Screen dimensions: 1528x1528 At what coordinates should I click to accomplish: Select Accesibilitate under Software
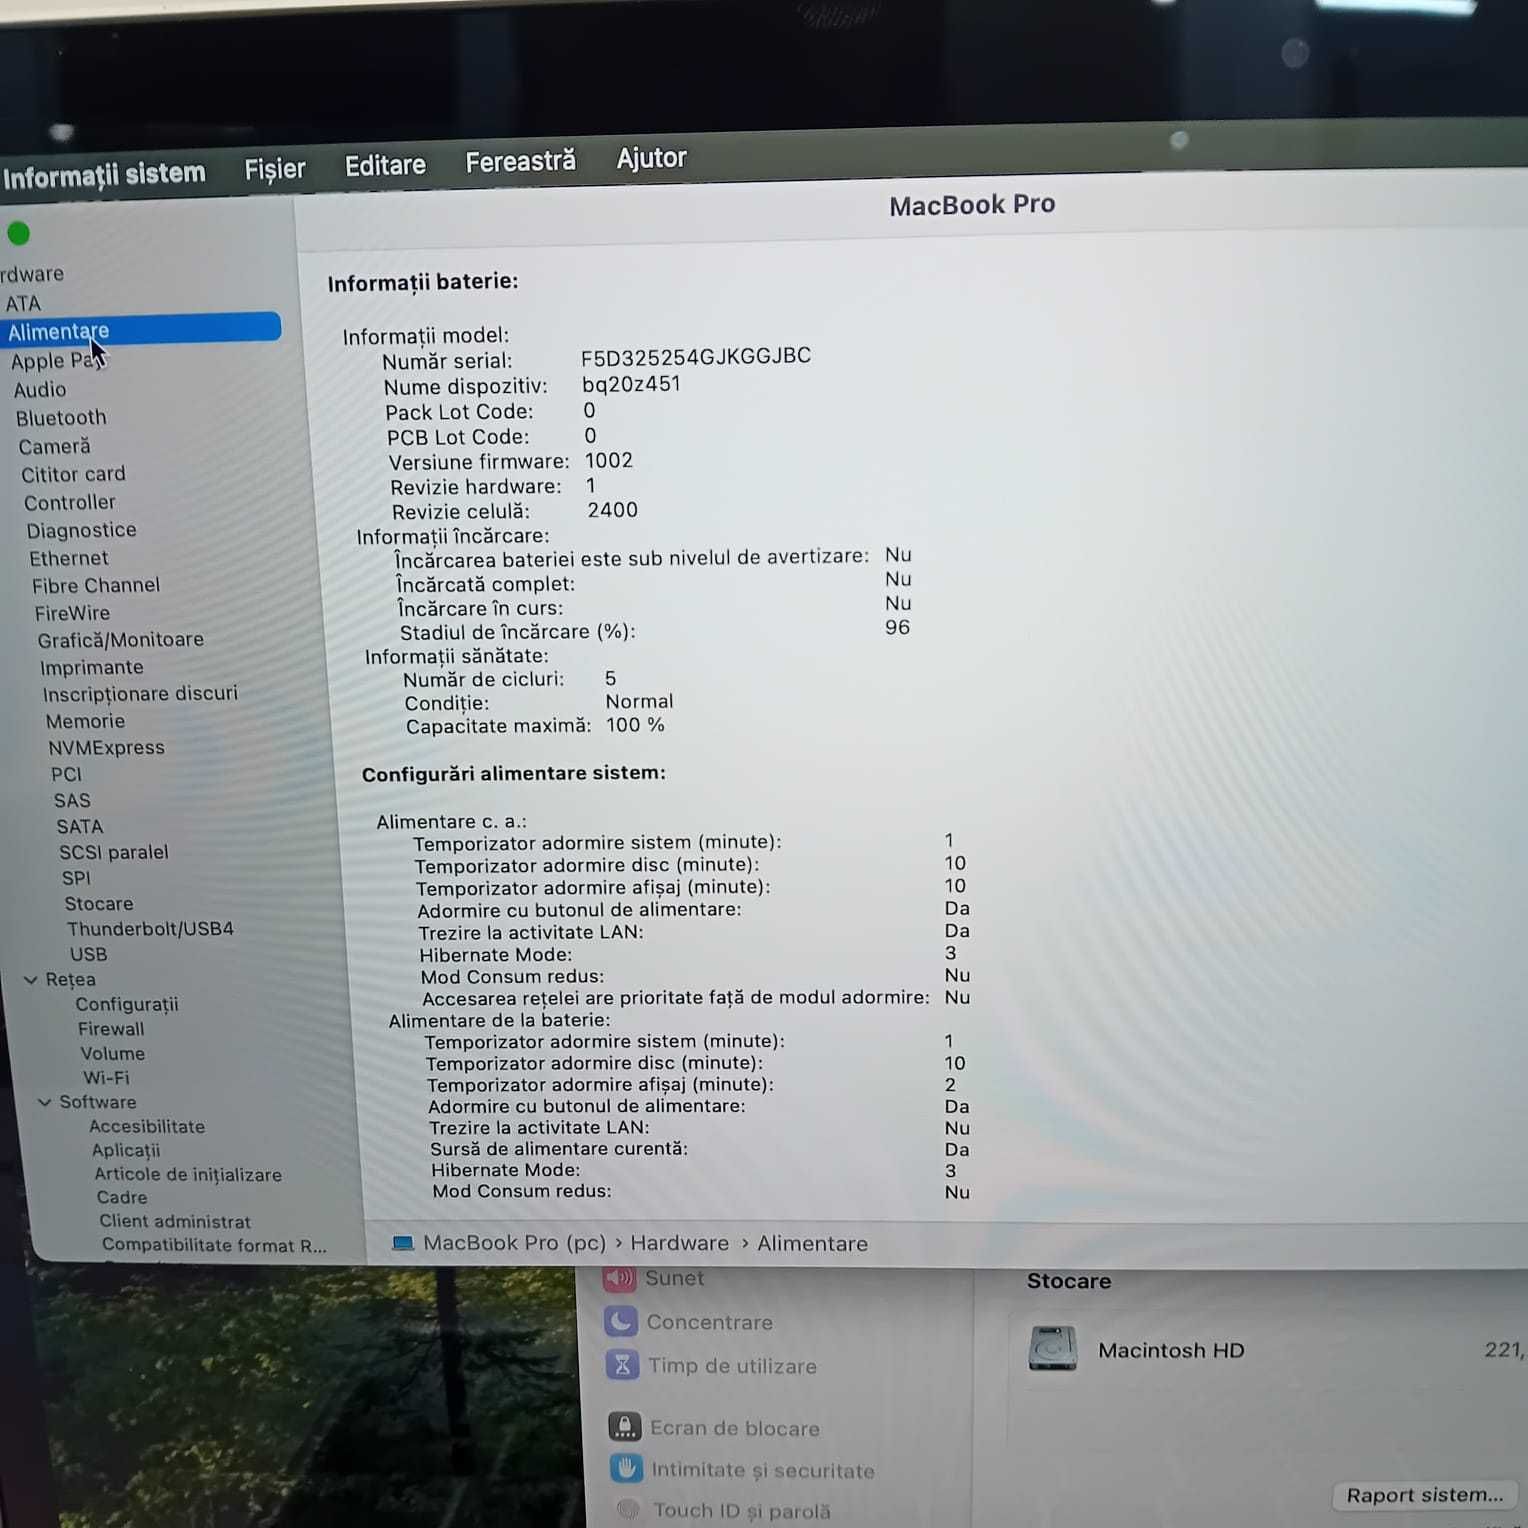146,1126
